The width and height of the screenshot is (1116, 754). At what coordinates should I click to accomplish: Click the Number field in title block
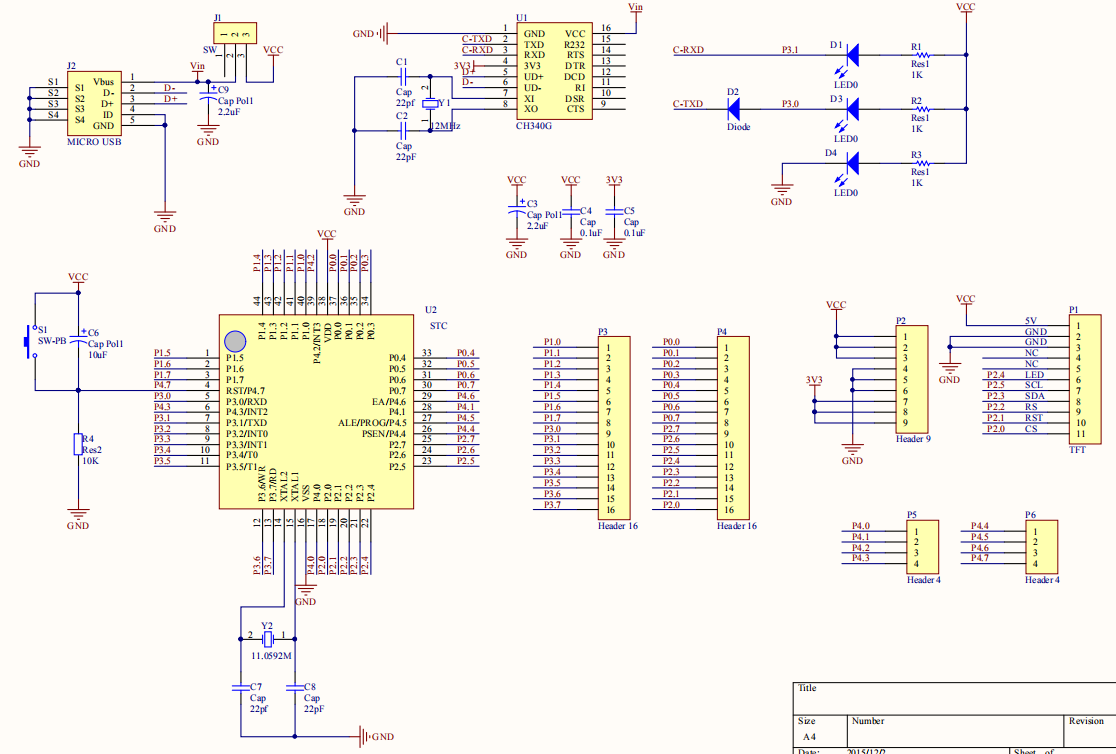[x=956, y=731]
